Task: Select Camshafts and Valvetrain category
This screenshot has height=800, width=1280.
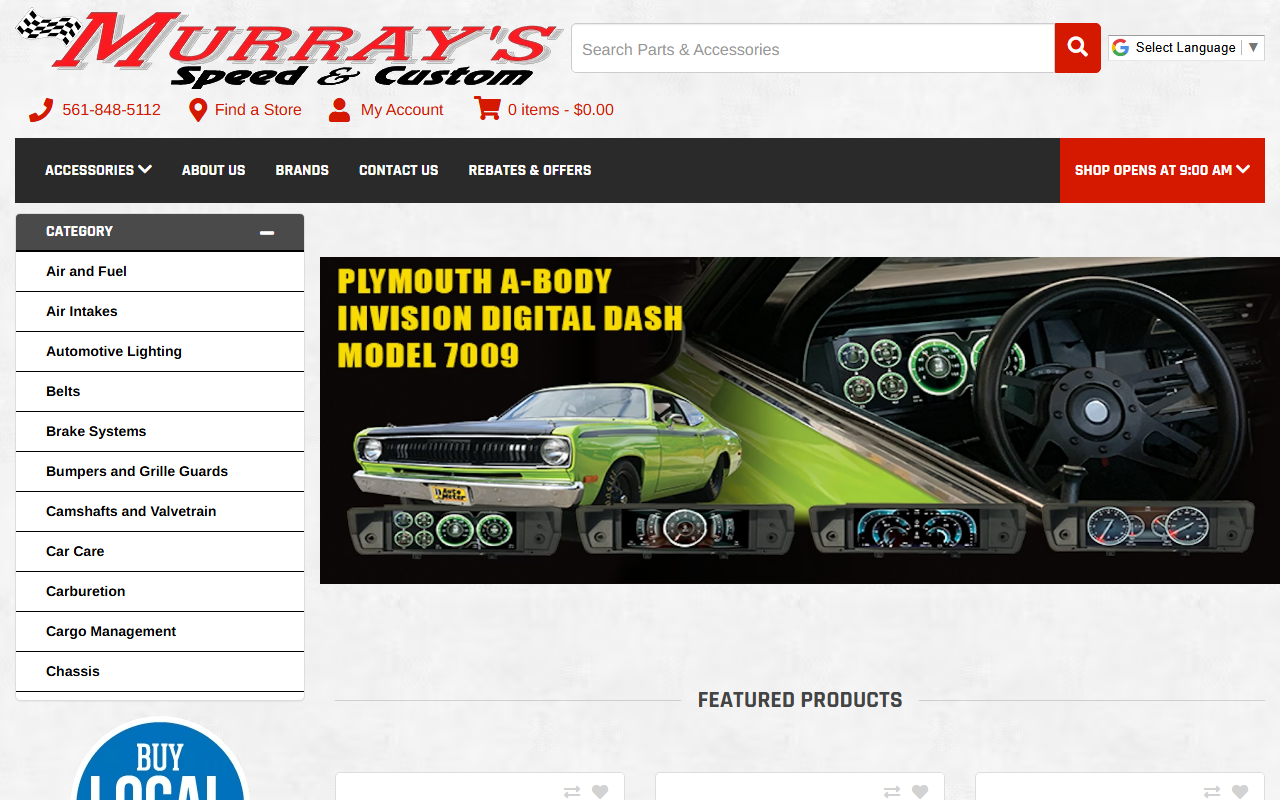Action: coord(160,511)
